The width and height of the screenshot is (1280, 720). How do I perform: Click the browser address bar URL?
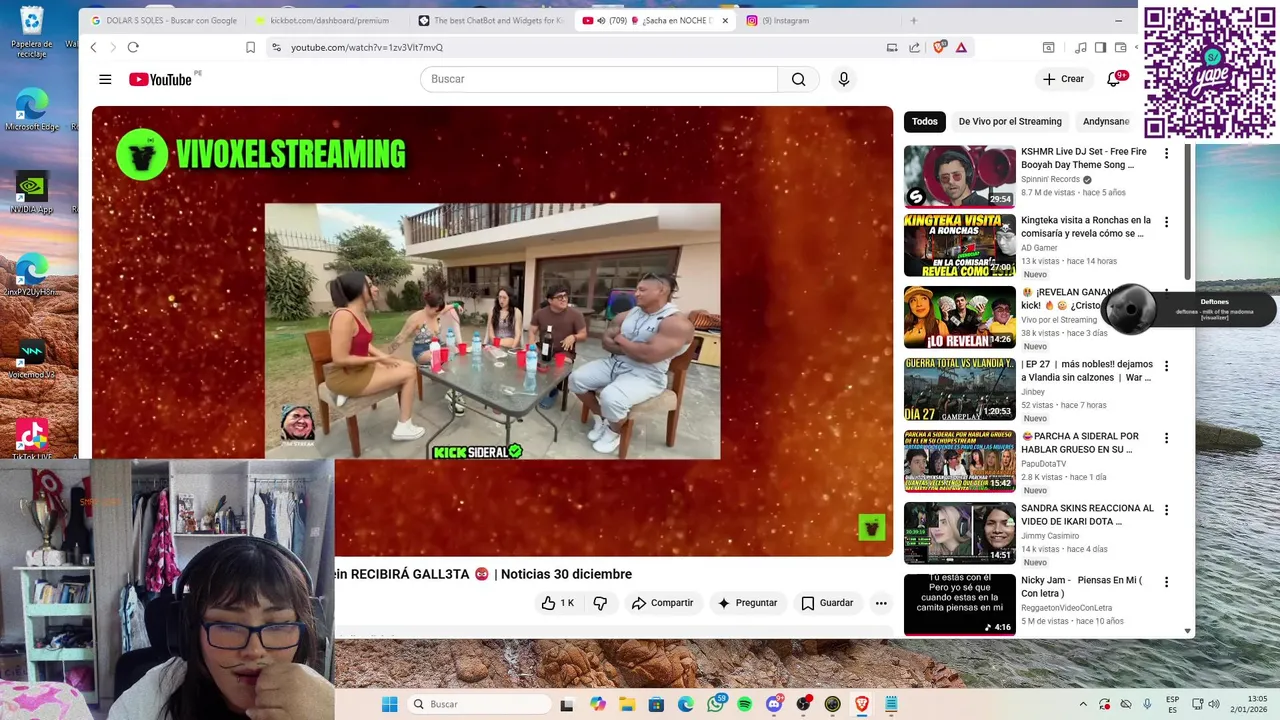tap(367, 47)
